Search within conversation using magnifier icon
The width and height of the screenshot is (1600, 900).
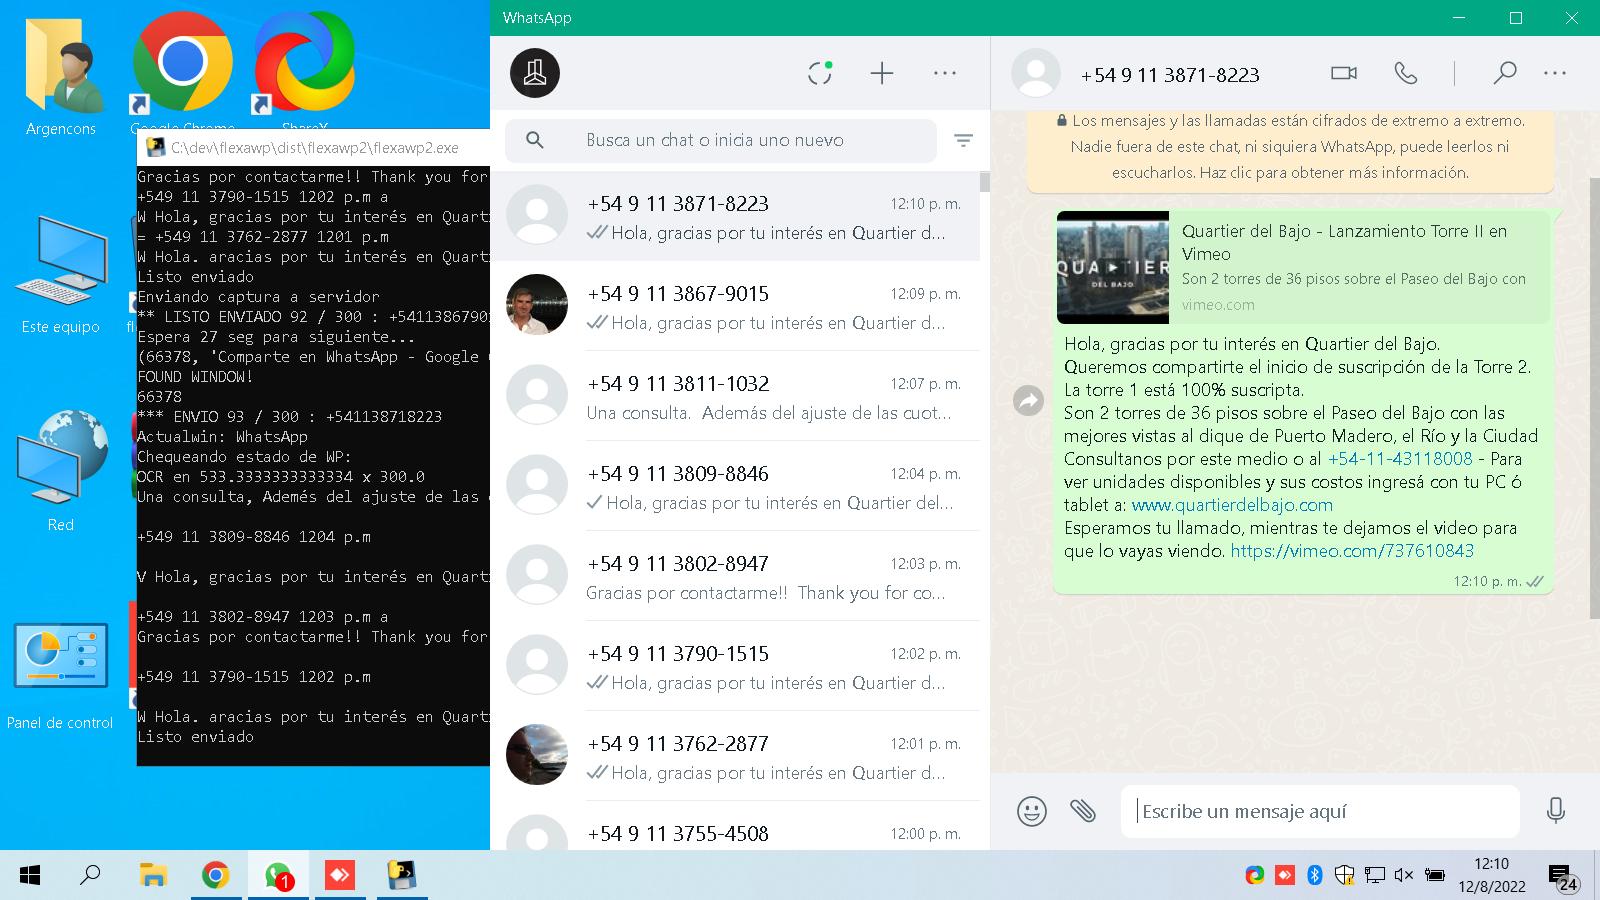1505,73
